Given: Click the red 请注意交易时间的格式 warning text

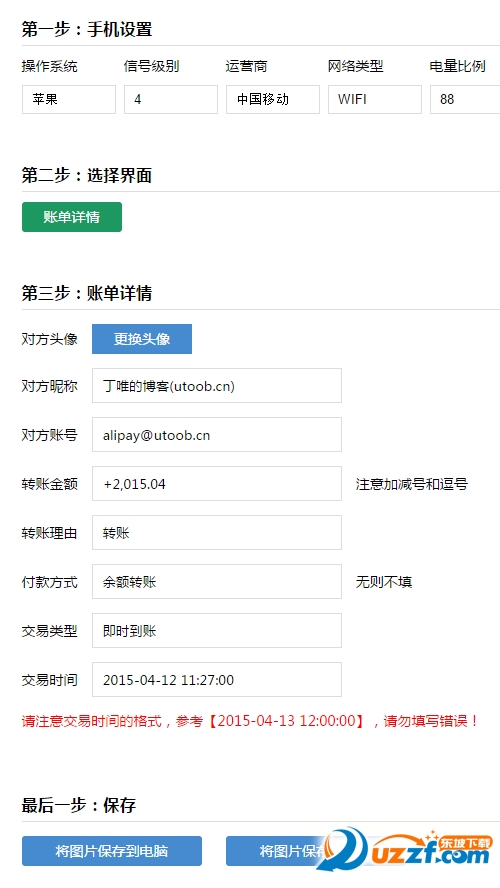Looking at the screenshot, I should 250,721.
